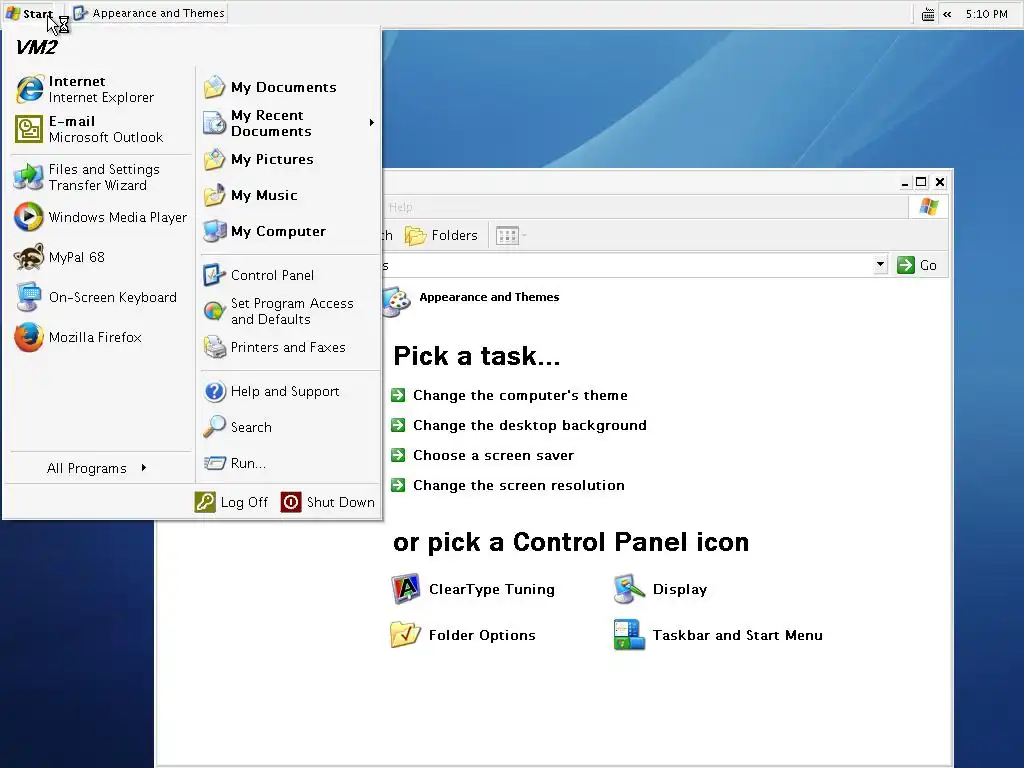Screen dimensions: 1024x768
Task: Click the Go button
Action: [917, 265]
